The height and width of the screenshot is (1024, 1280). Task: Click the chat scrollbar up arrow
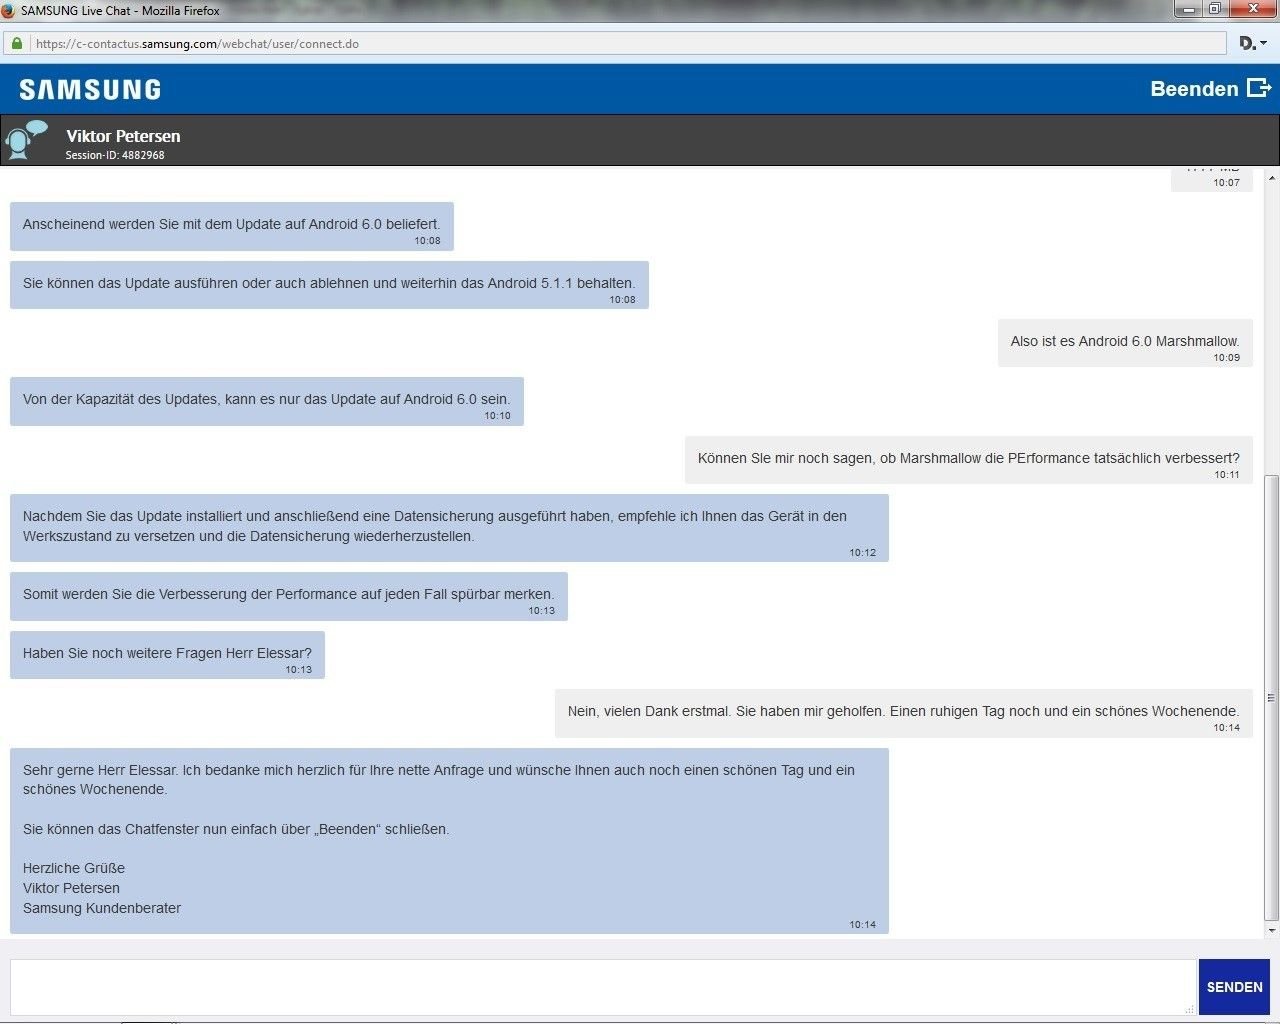point(1272,178)
